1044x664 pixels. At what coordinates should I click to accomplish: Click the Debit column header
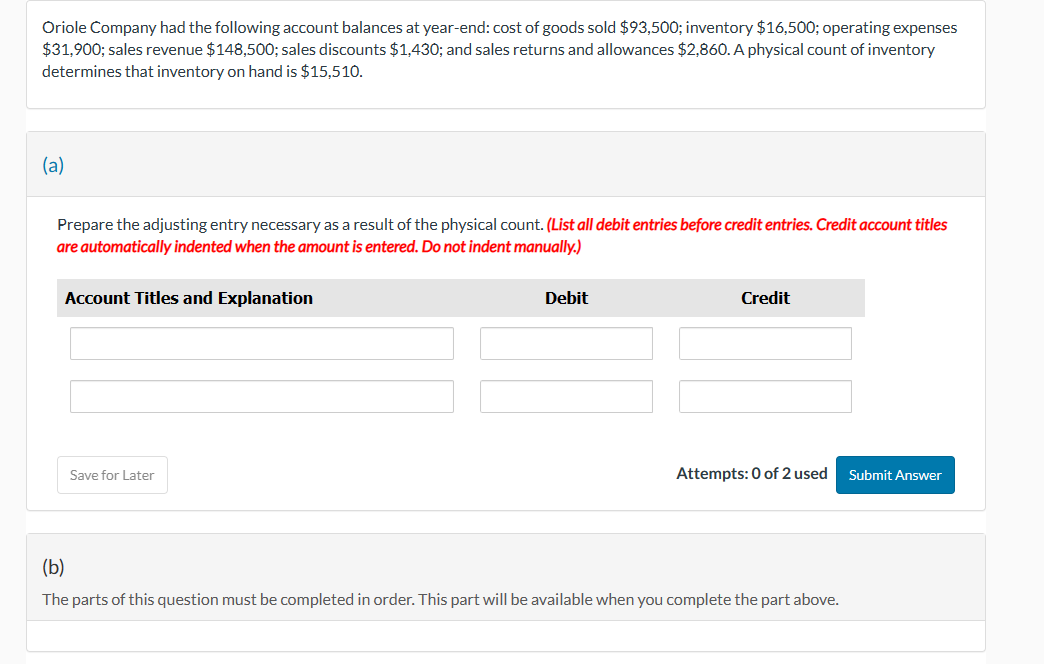pyautogui.click(x=566, y=297)
